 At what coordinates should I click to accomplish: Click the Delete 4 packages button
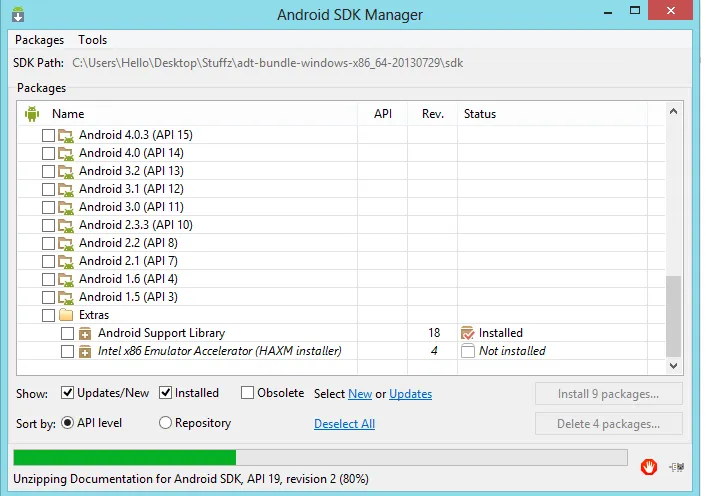pos(608,424)
